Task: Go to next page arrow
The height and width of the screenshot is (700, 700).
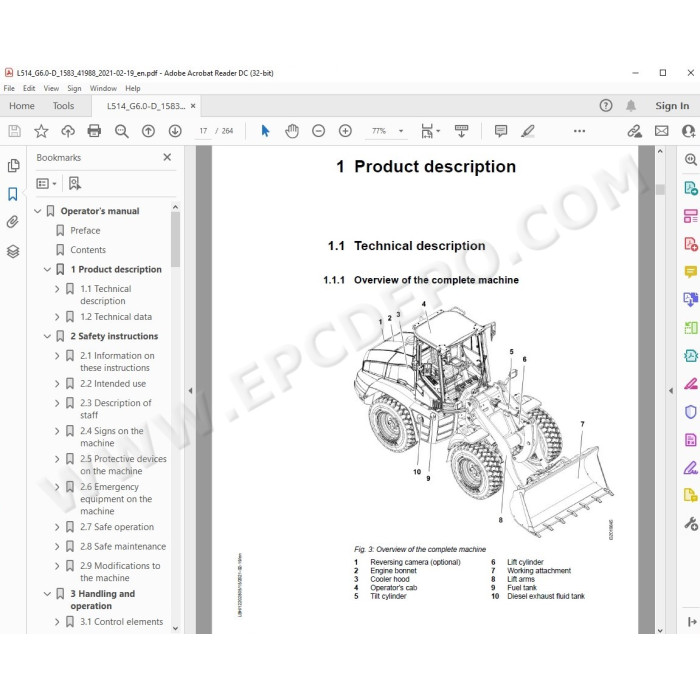Action: click(x=175, y=131)
